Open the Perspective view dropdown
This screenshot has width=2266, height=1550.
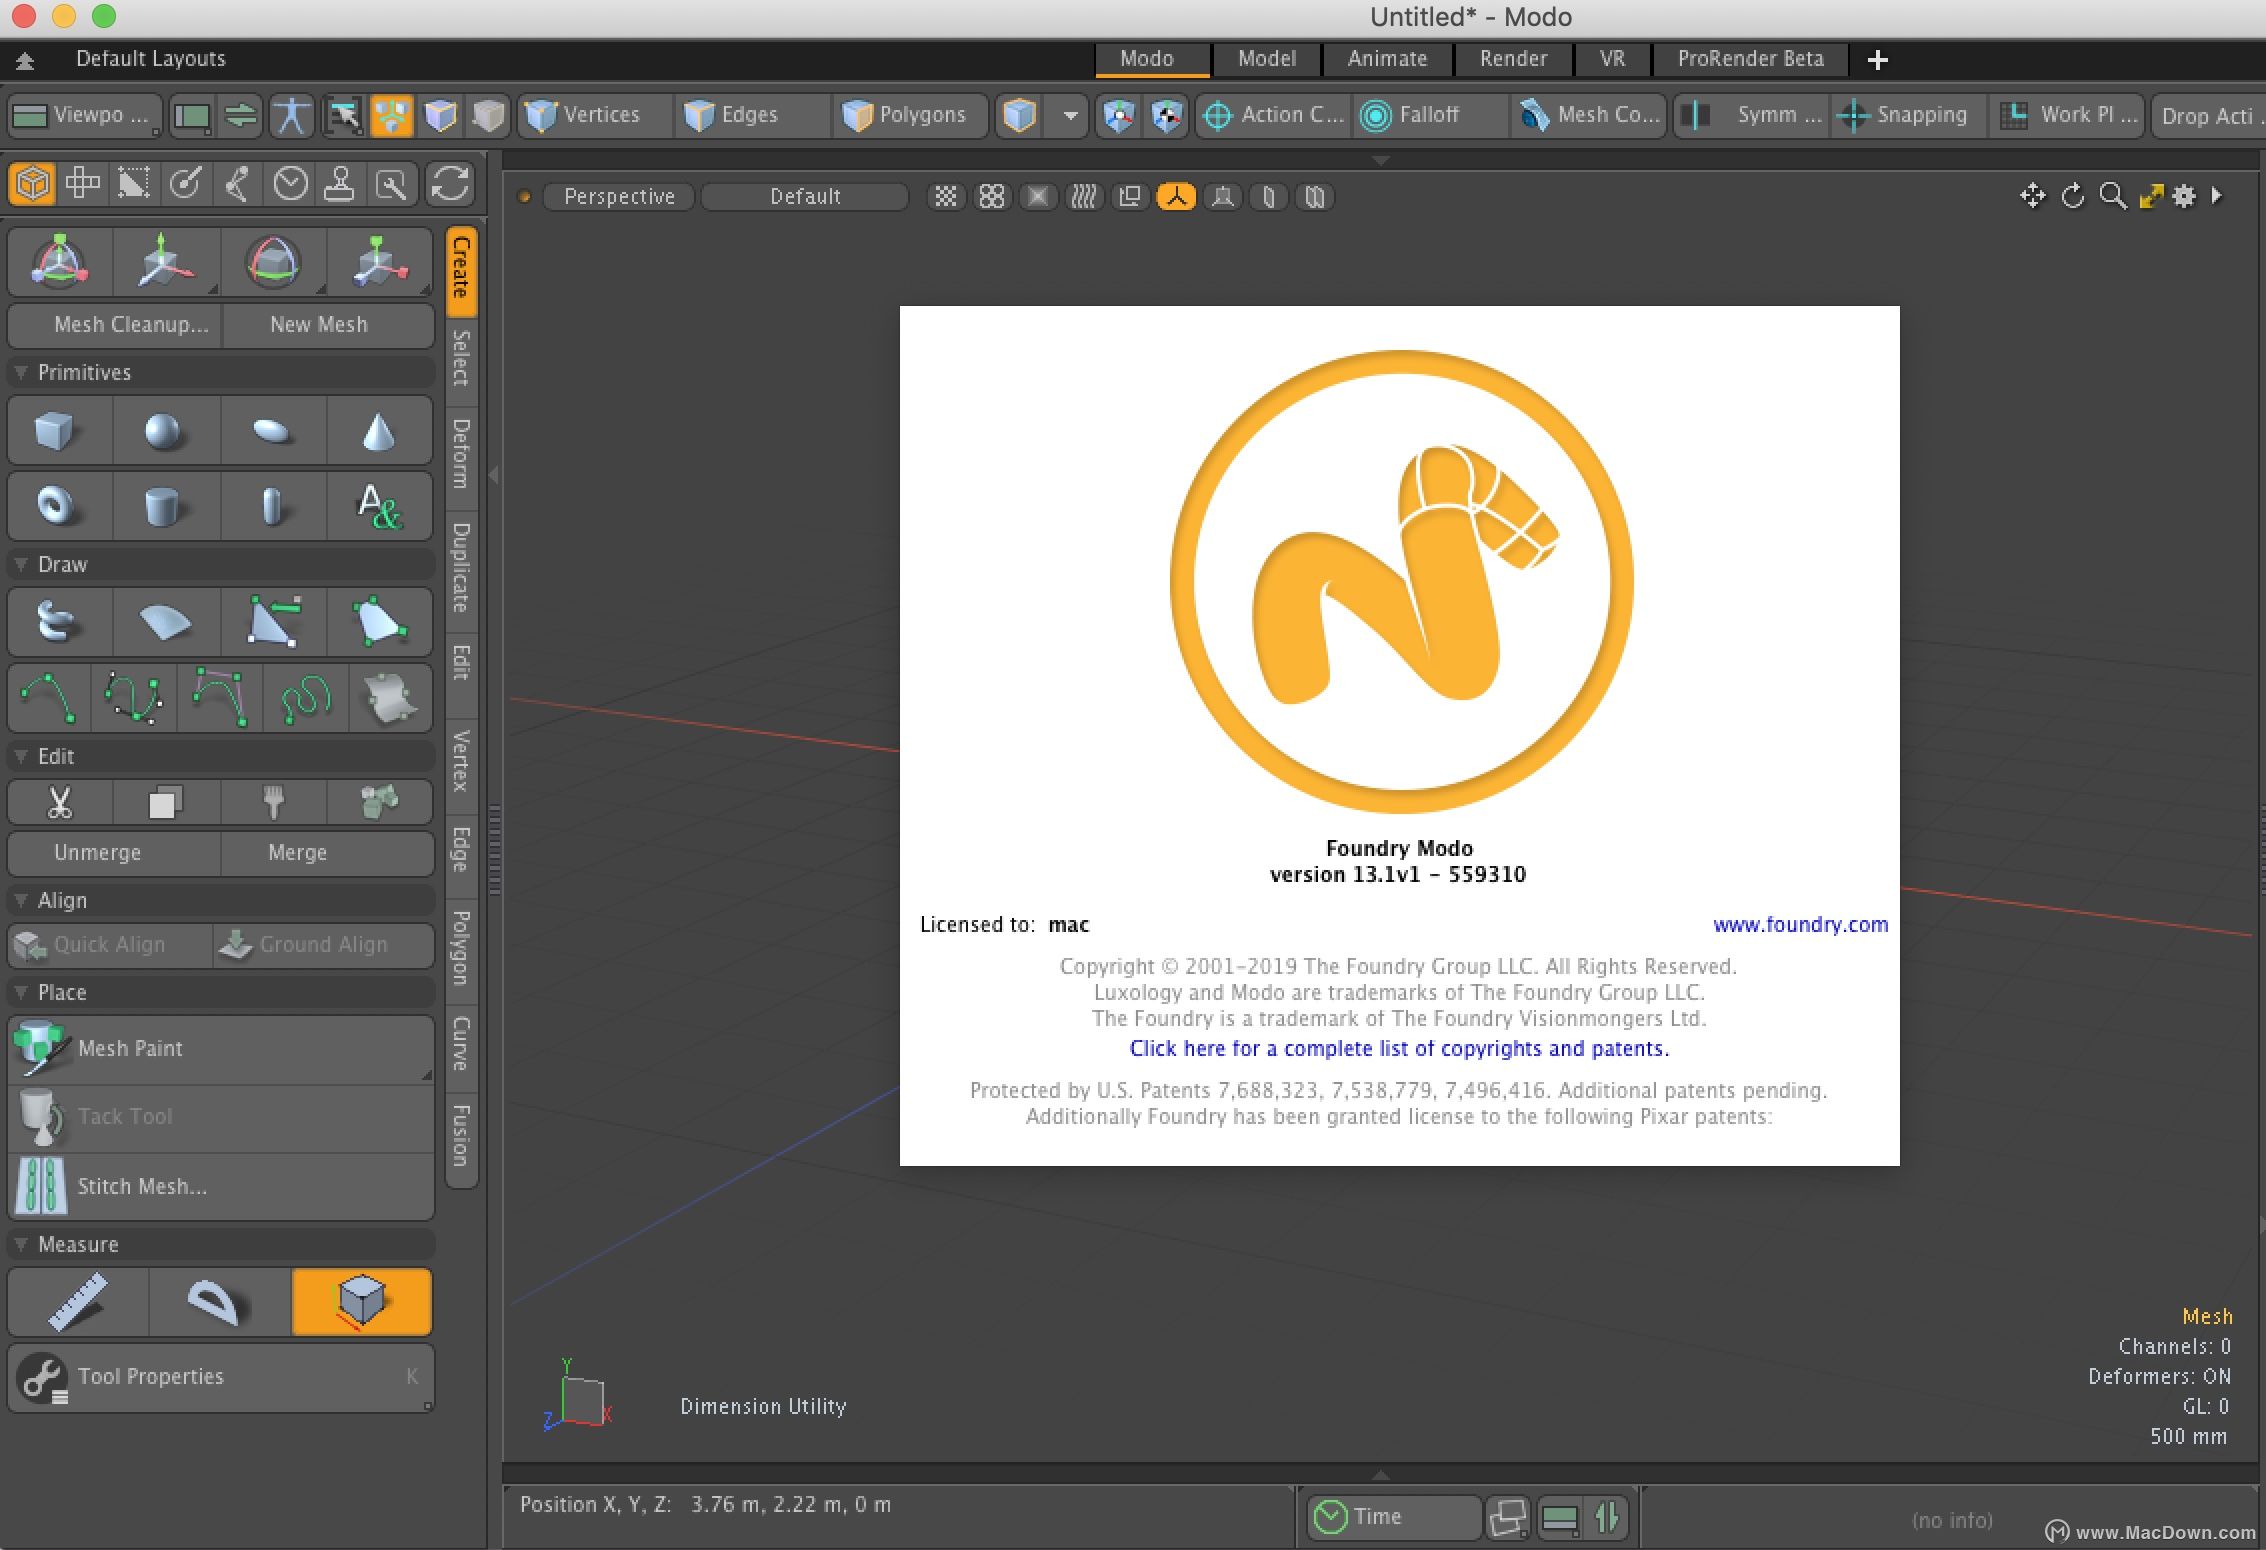point(619,197)
